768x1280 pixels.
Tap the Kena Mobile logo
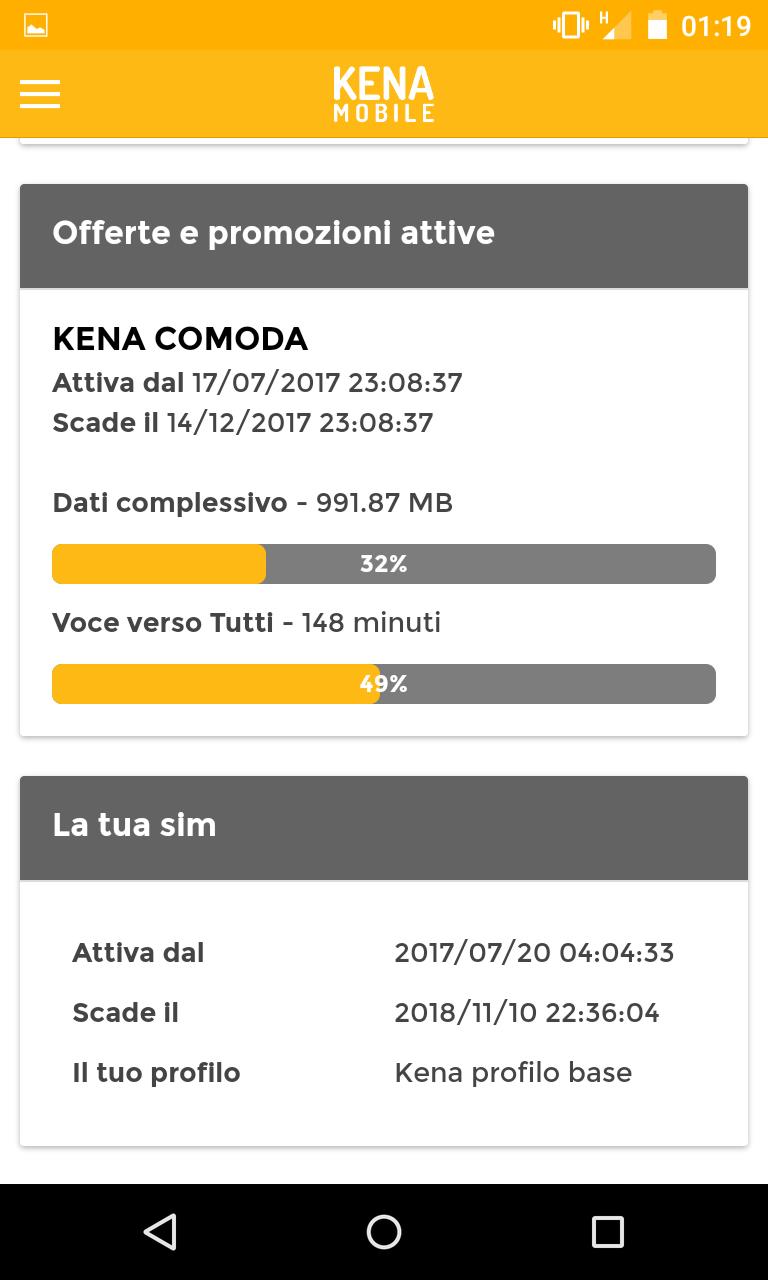coord(384,94)
